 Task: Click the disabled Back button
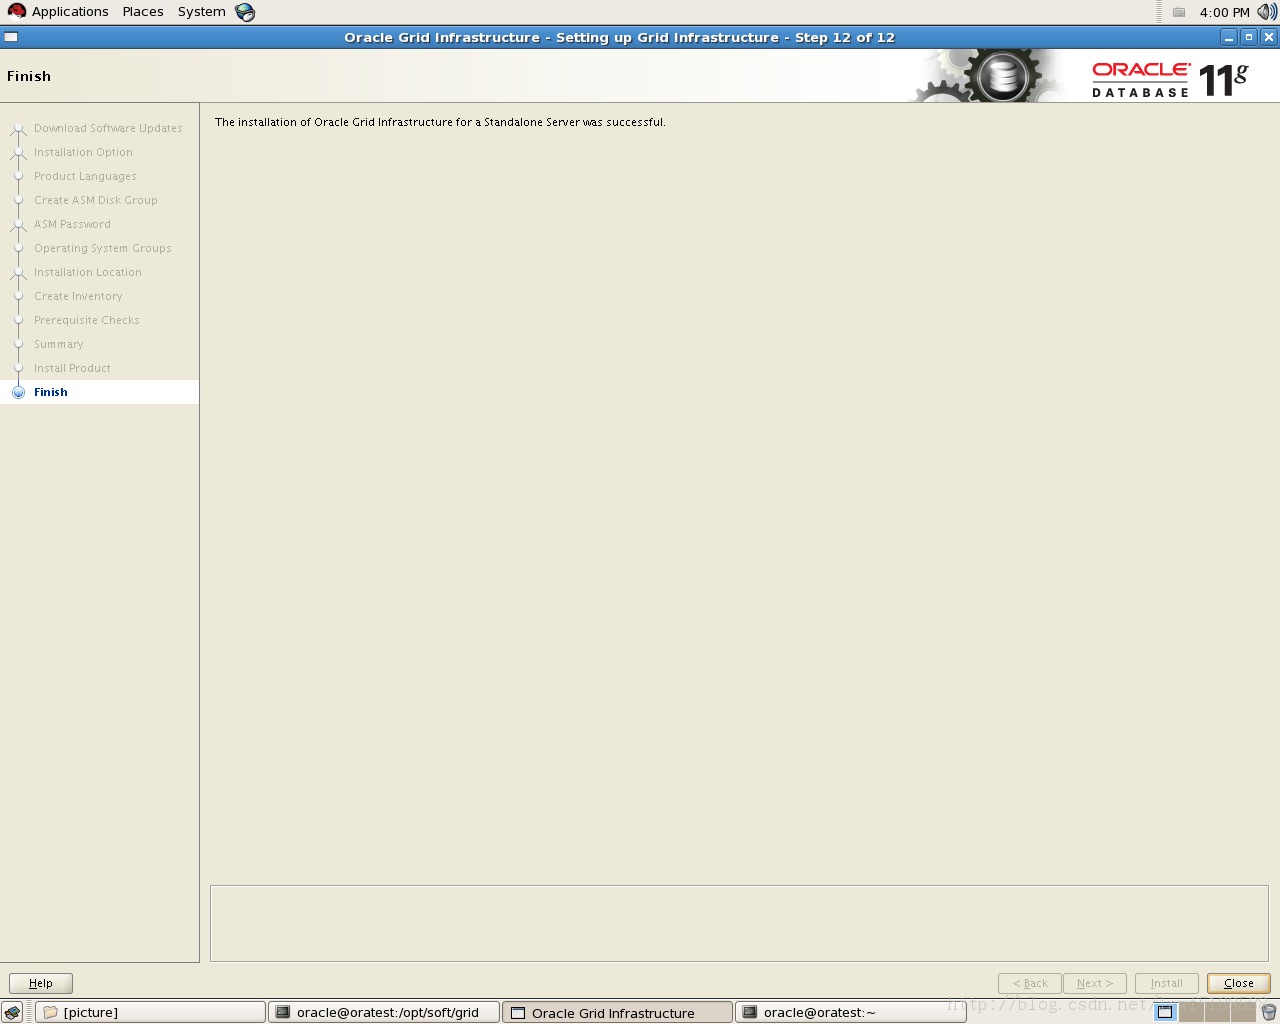1030,983
